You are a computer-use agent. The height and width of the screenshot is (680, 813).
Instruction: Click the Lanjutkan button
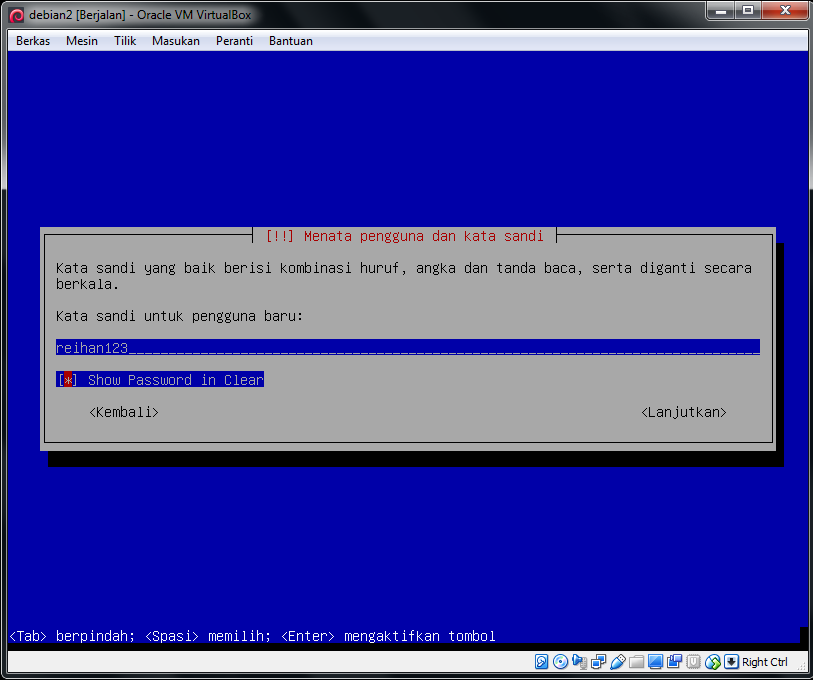click(684, 412)
